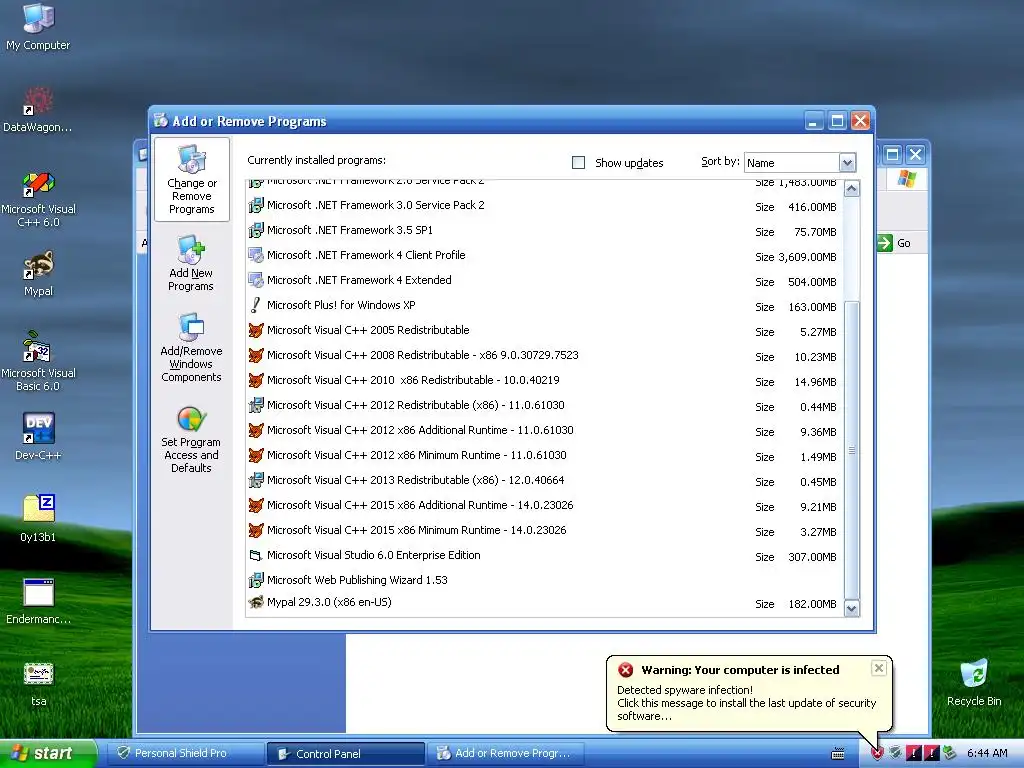Select Visual C++ 2015 x86 Additional Runtime
Screen dimensions: 1024x768
coord(543,505)
